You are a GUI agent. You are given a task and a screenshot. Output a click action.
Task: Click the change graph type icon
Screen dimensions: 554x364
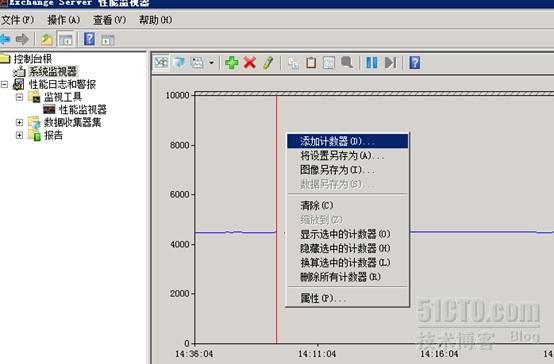pos(197,63)
